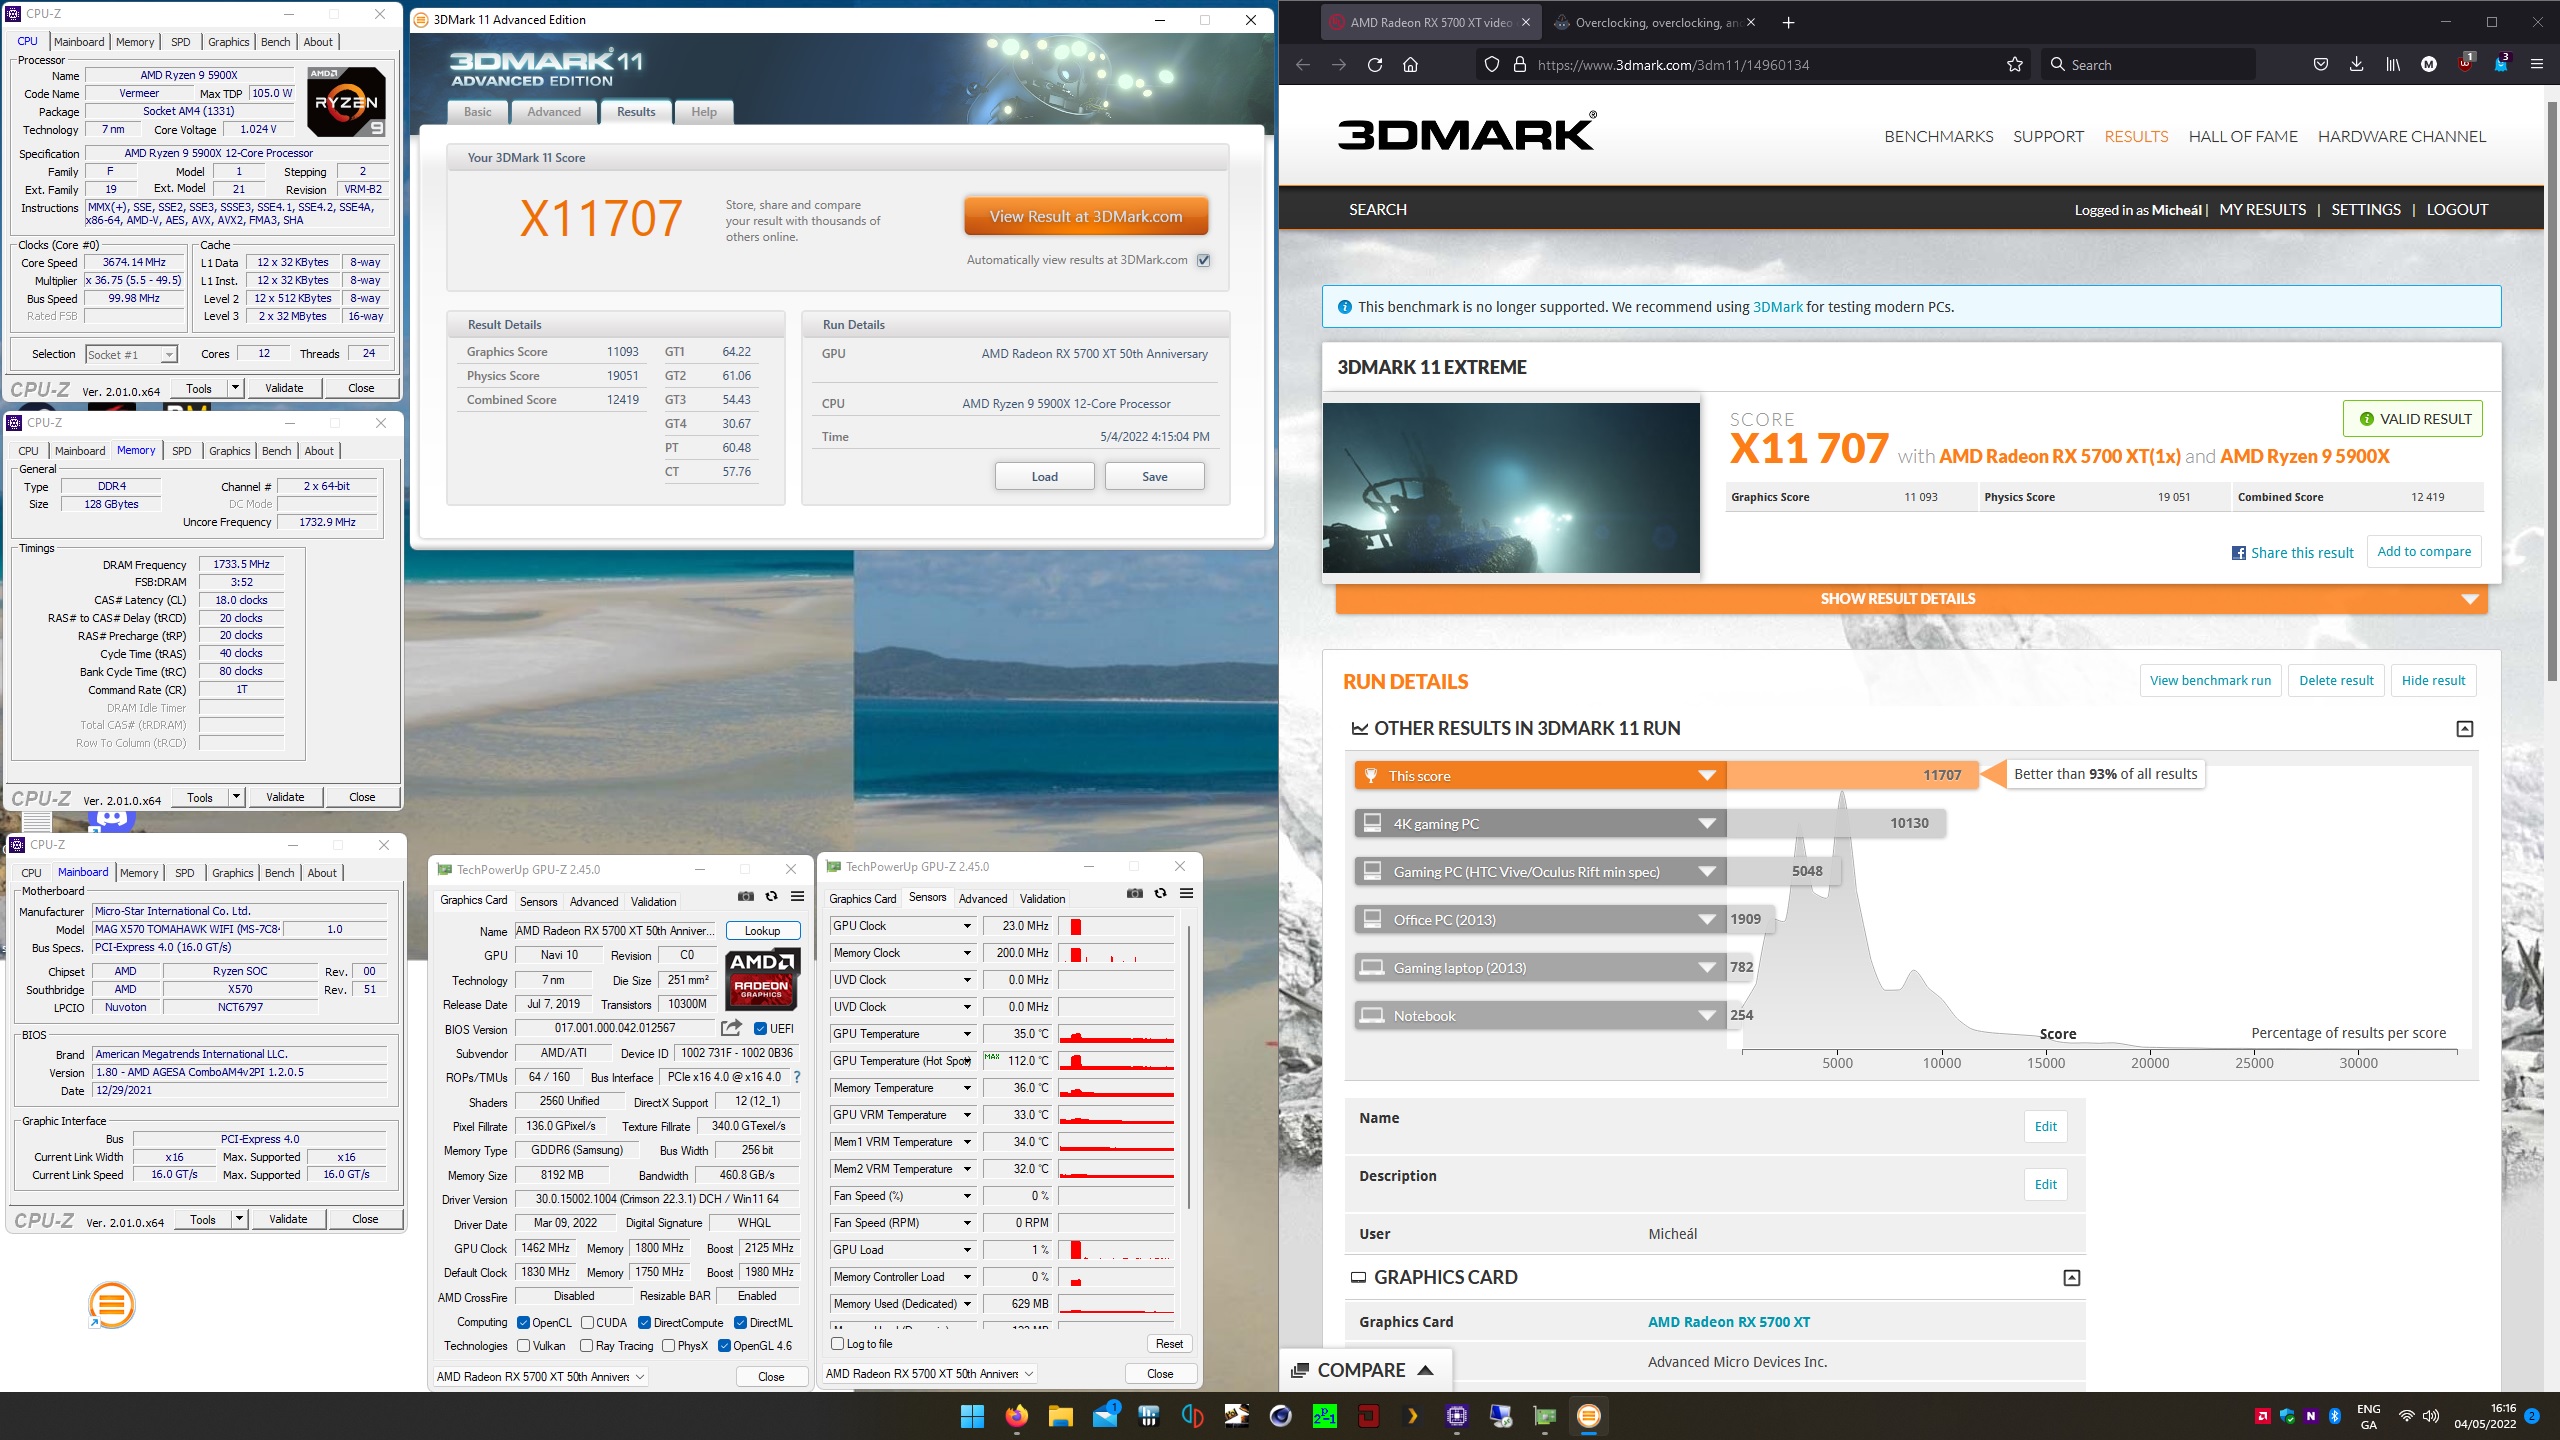
Task: Open AMD software tray icon
Action: pos(2262,1416)
